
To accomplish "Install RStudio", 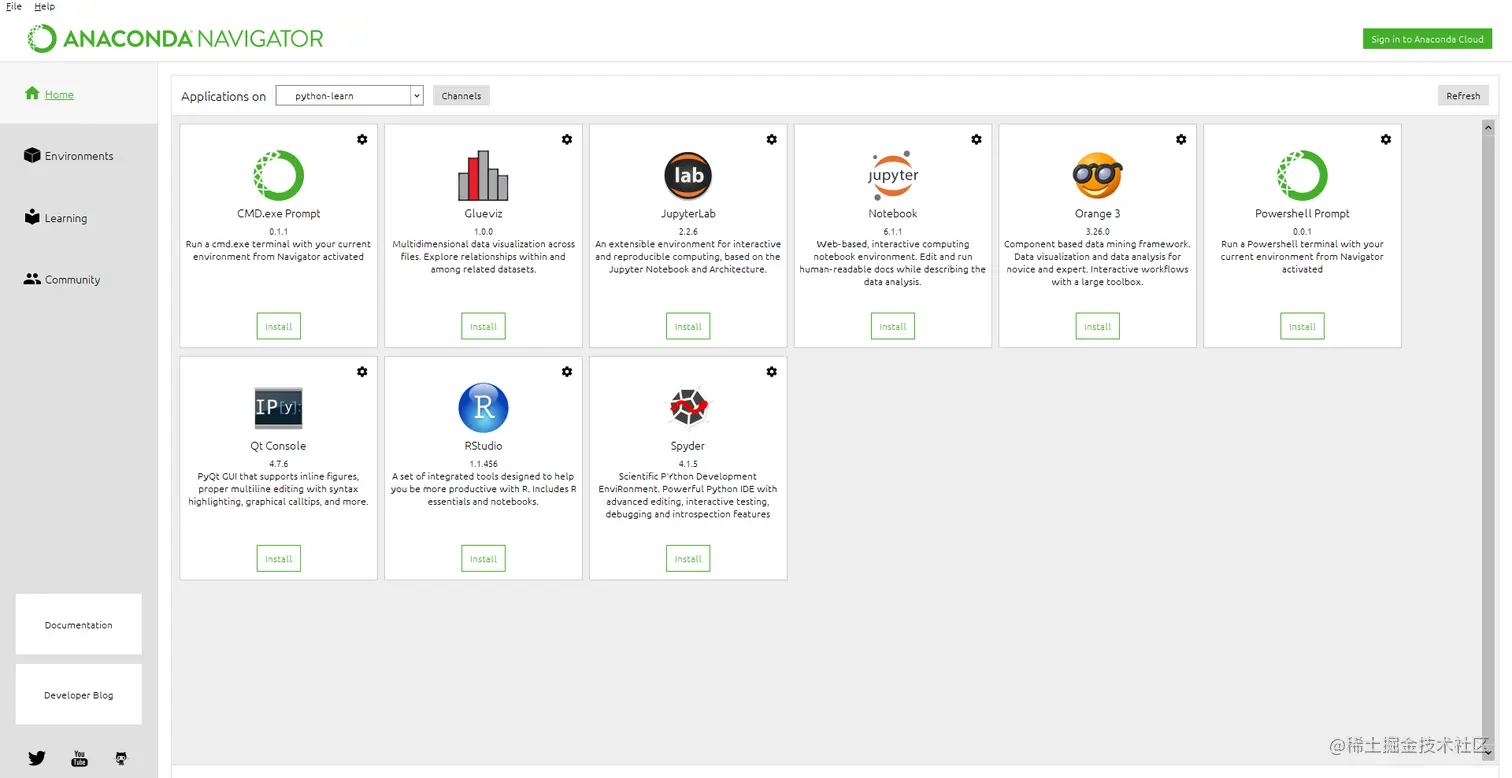I will 483,559.
